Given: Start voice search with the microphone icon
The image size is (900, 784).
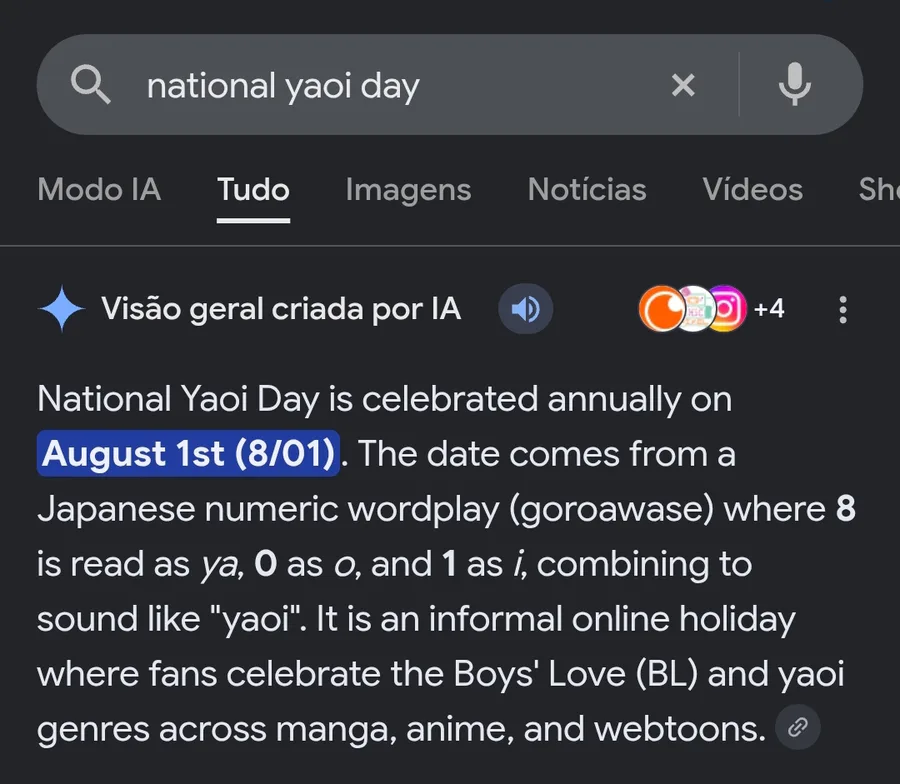Looking at the screenshot, I should coord(794,84).
